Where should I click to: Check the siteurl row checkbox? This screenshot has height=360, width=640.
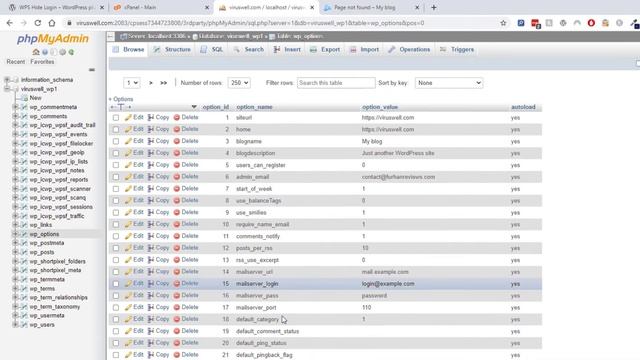click(x=116, y=118)
